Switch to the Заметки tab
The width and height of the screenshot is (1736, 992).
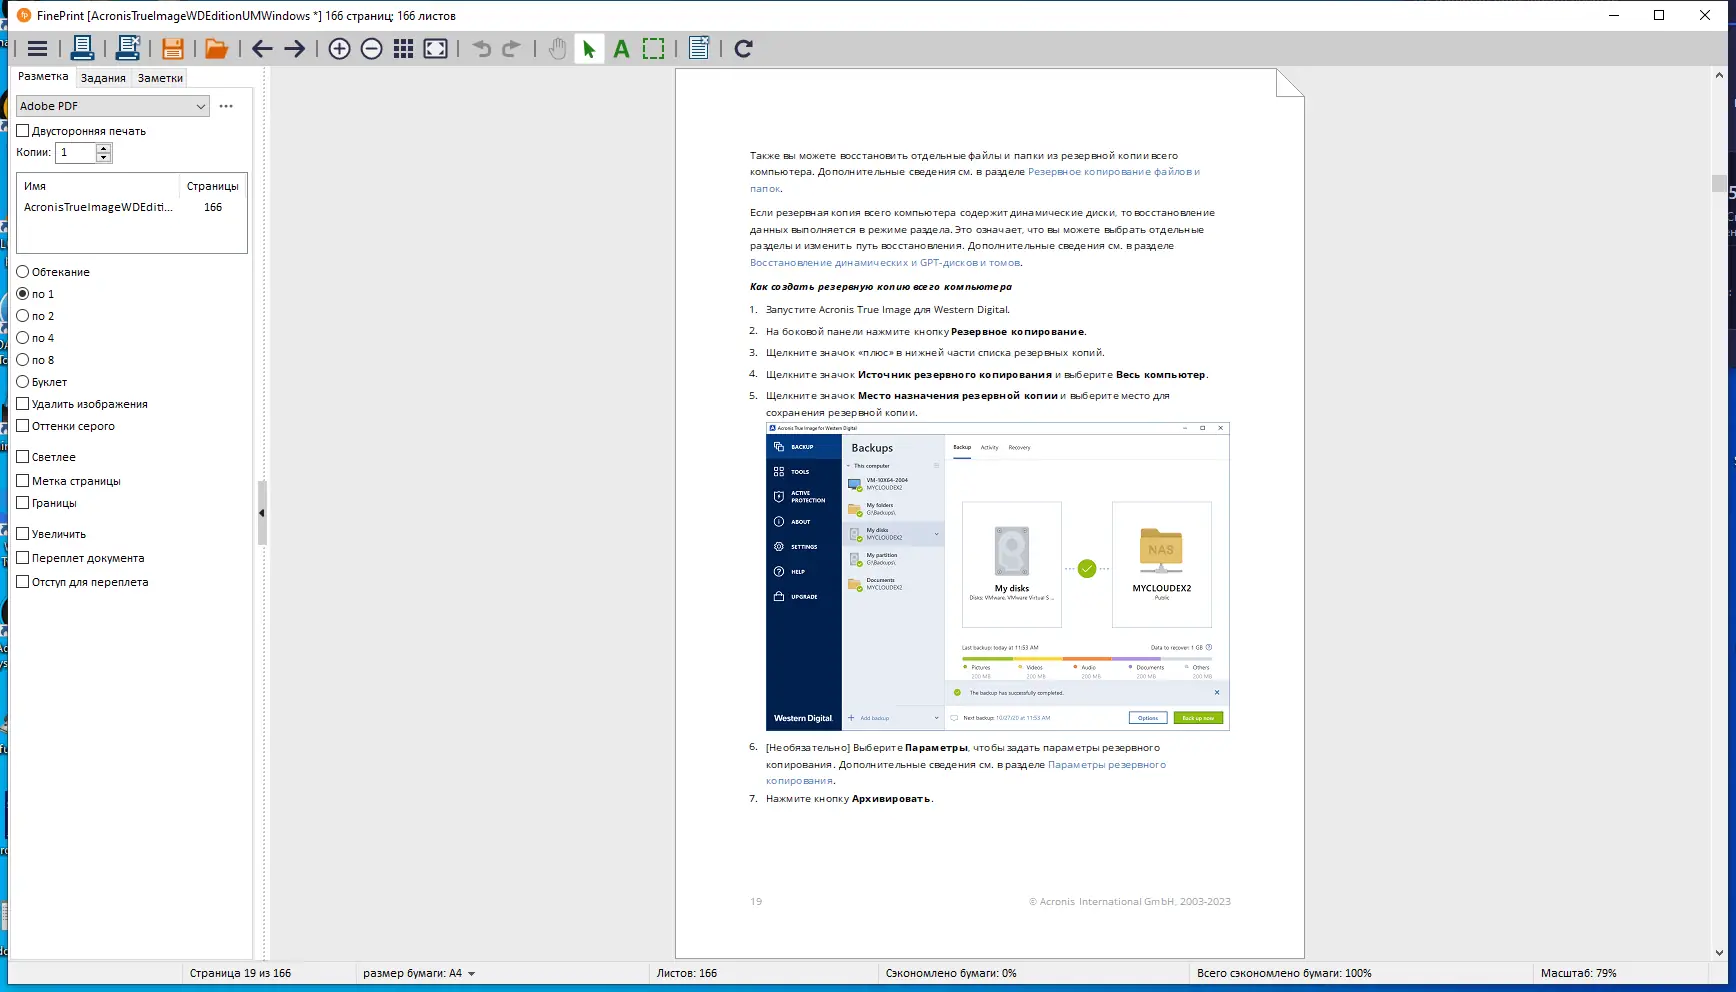click(160, 78)
